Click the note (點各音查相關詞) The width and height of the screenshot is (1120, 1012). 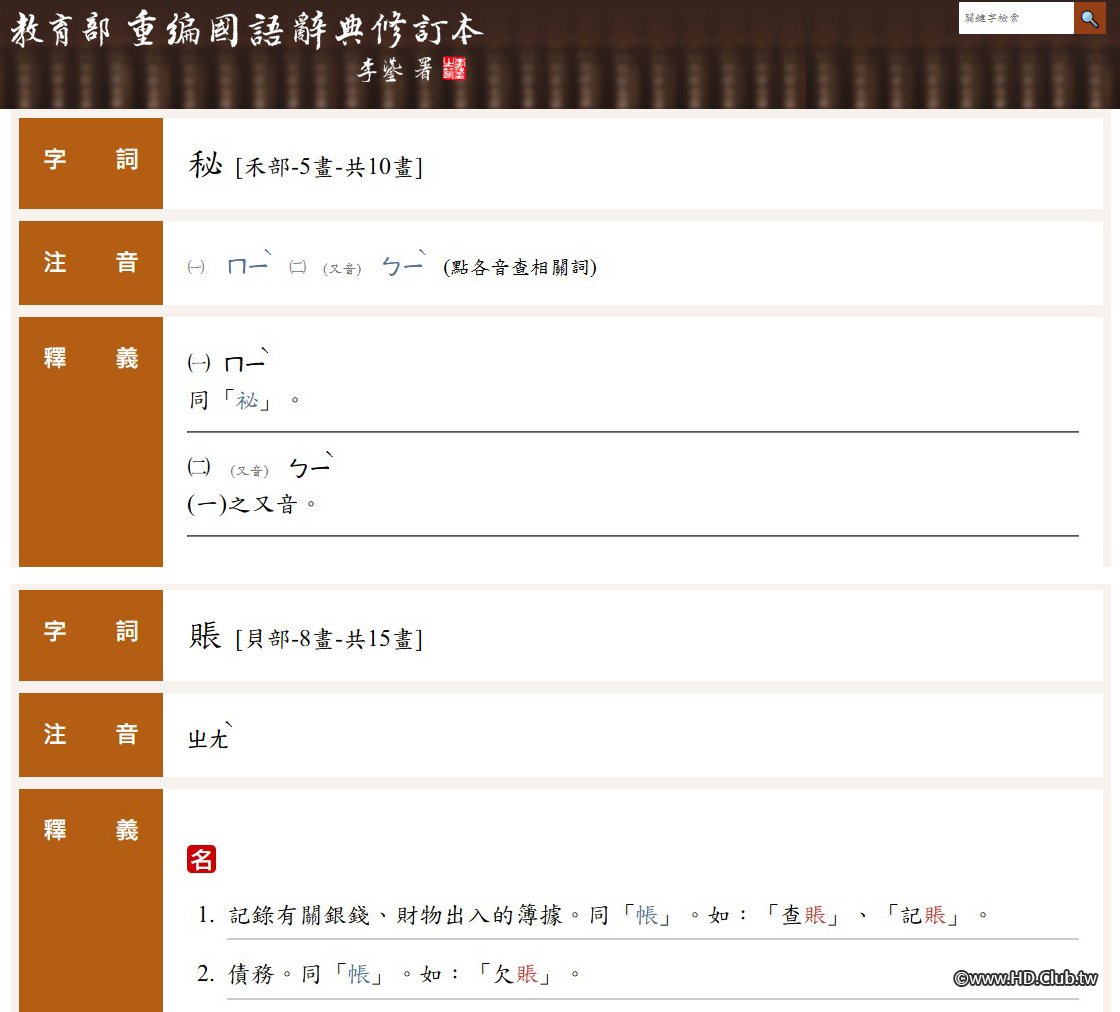click(x=520, y=267)
